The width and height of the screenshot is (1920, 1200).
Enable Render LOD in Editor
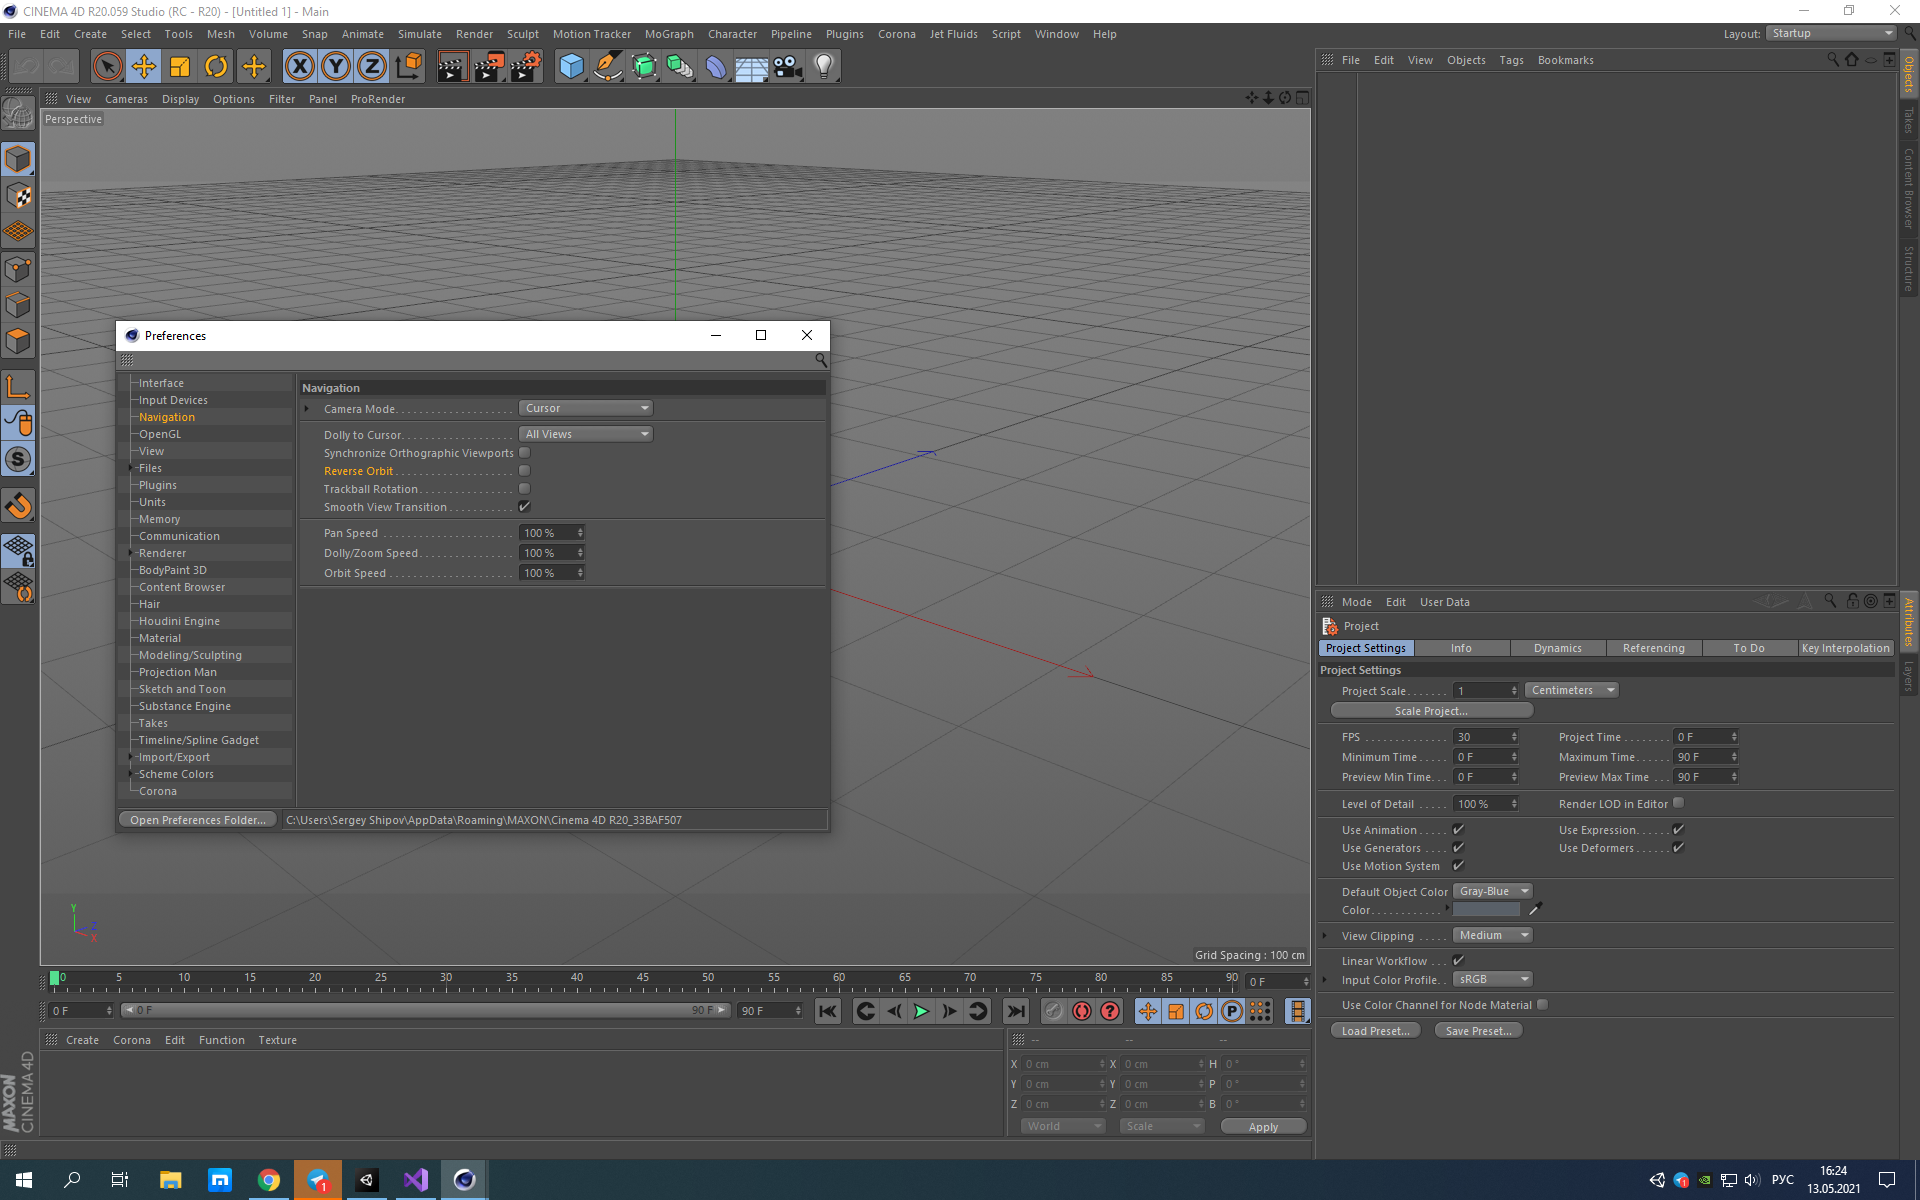coord(1678,803)
